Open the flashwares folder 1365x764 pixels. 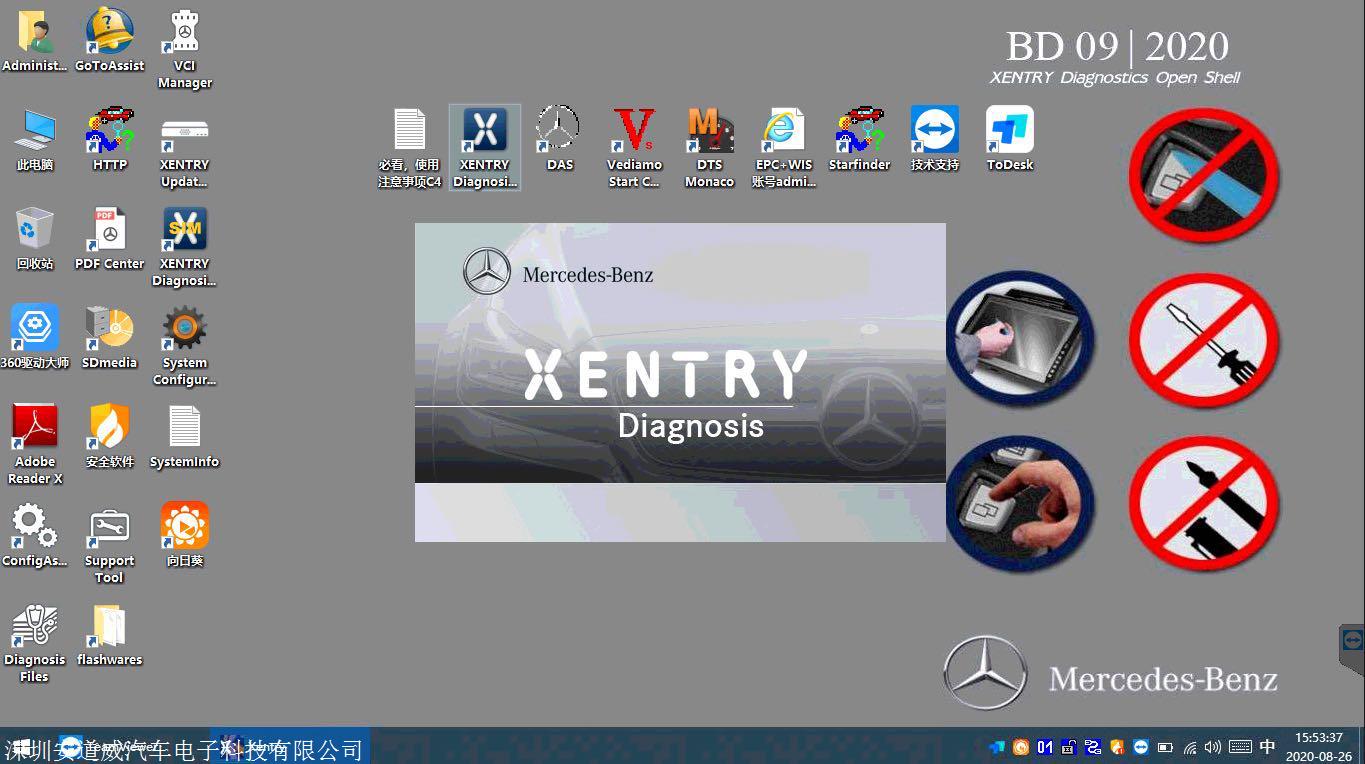[x=110, y=635]
